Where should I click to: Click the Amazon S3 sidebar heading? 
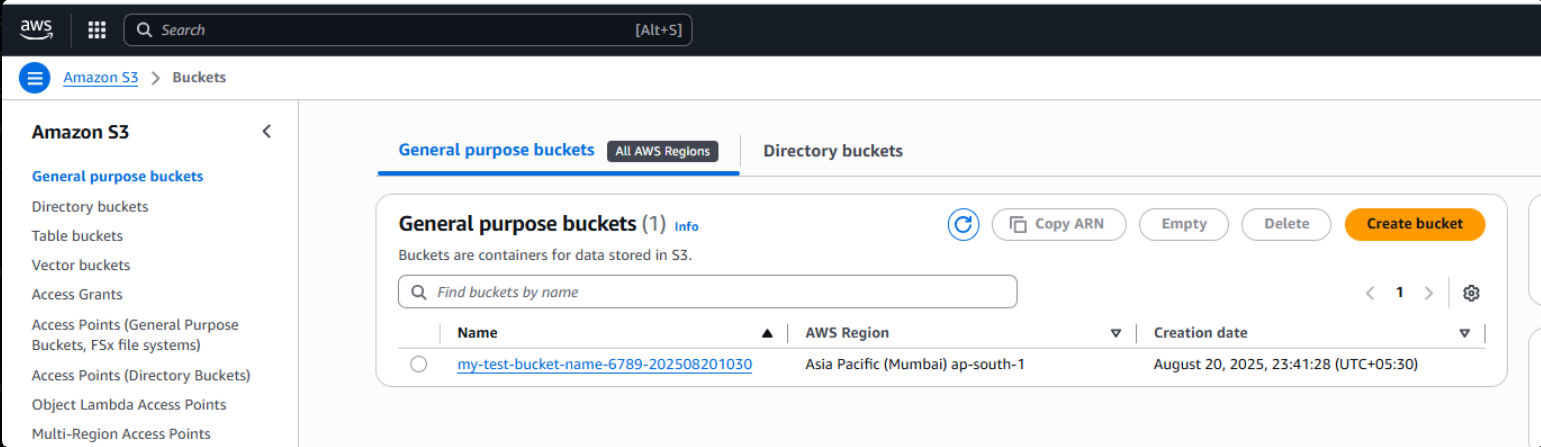tap(80, 132)
